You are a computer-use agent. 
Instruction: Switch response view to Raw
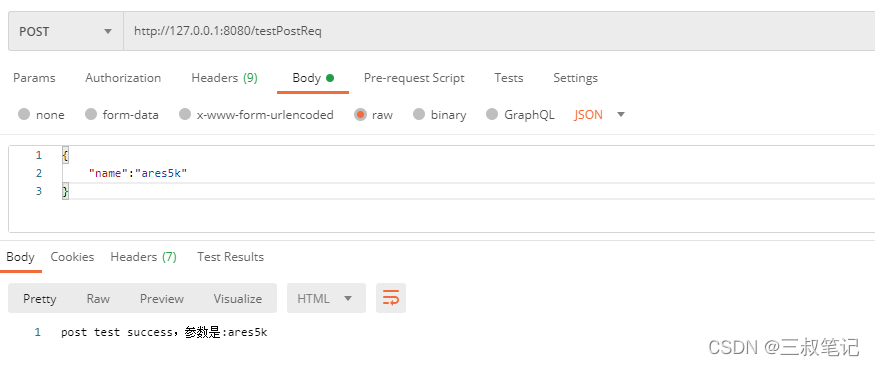pyautogui.click(x=98, y=298)
